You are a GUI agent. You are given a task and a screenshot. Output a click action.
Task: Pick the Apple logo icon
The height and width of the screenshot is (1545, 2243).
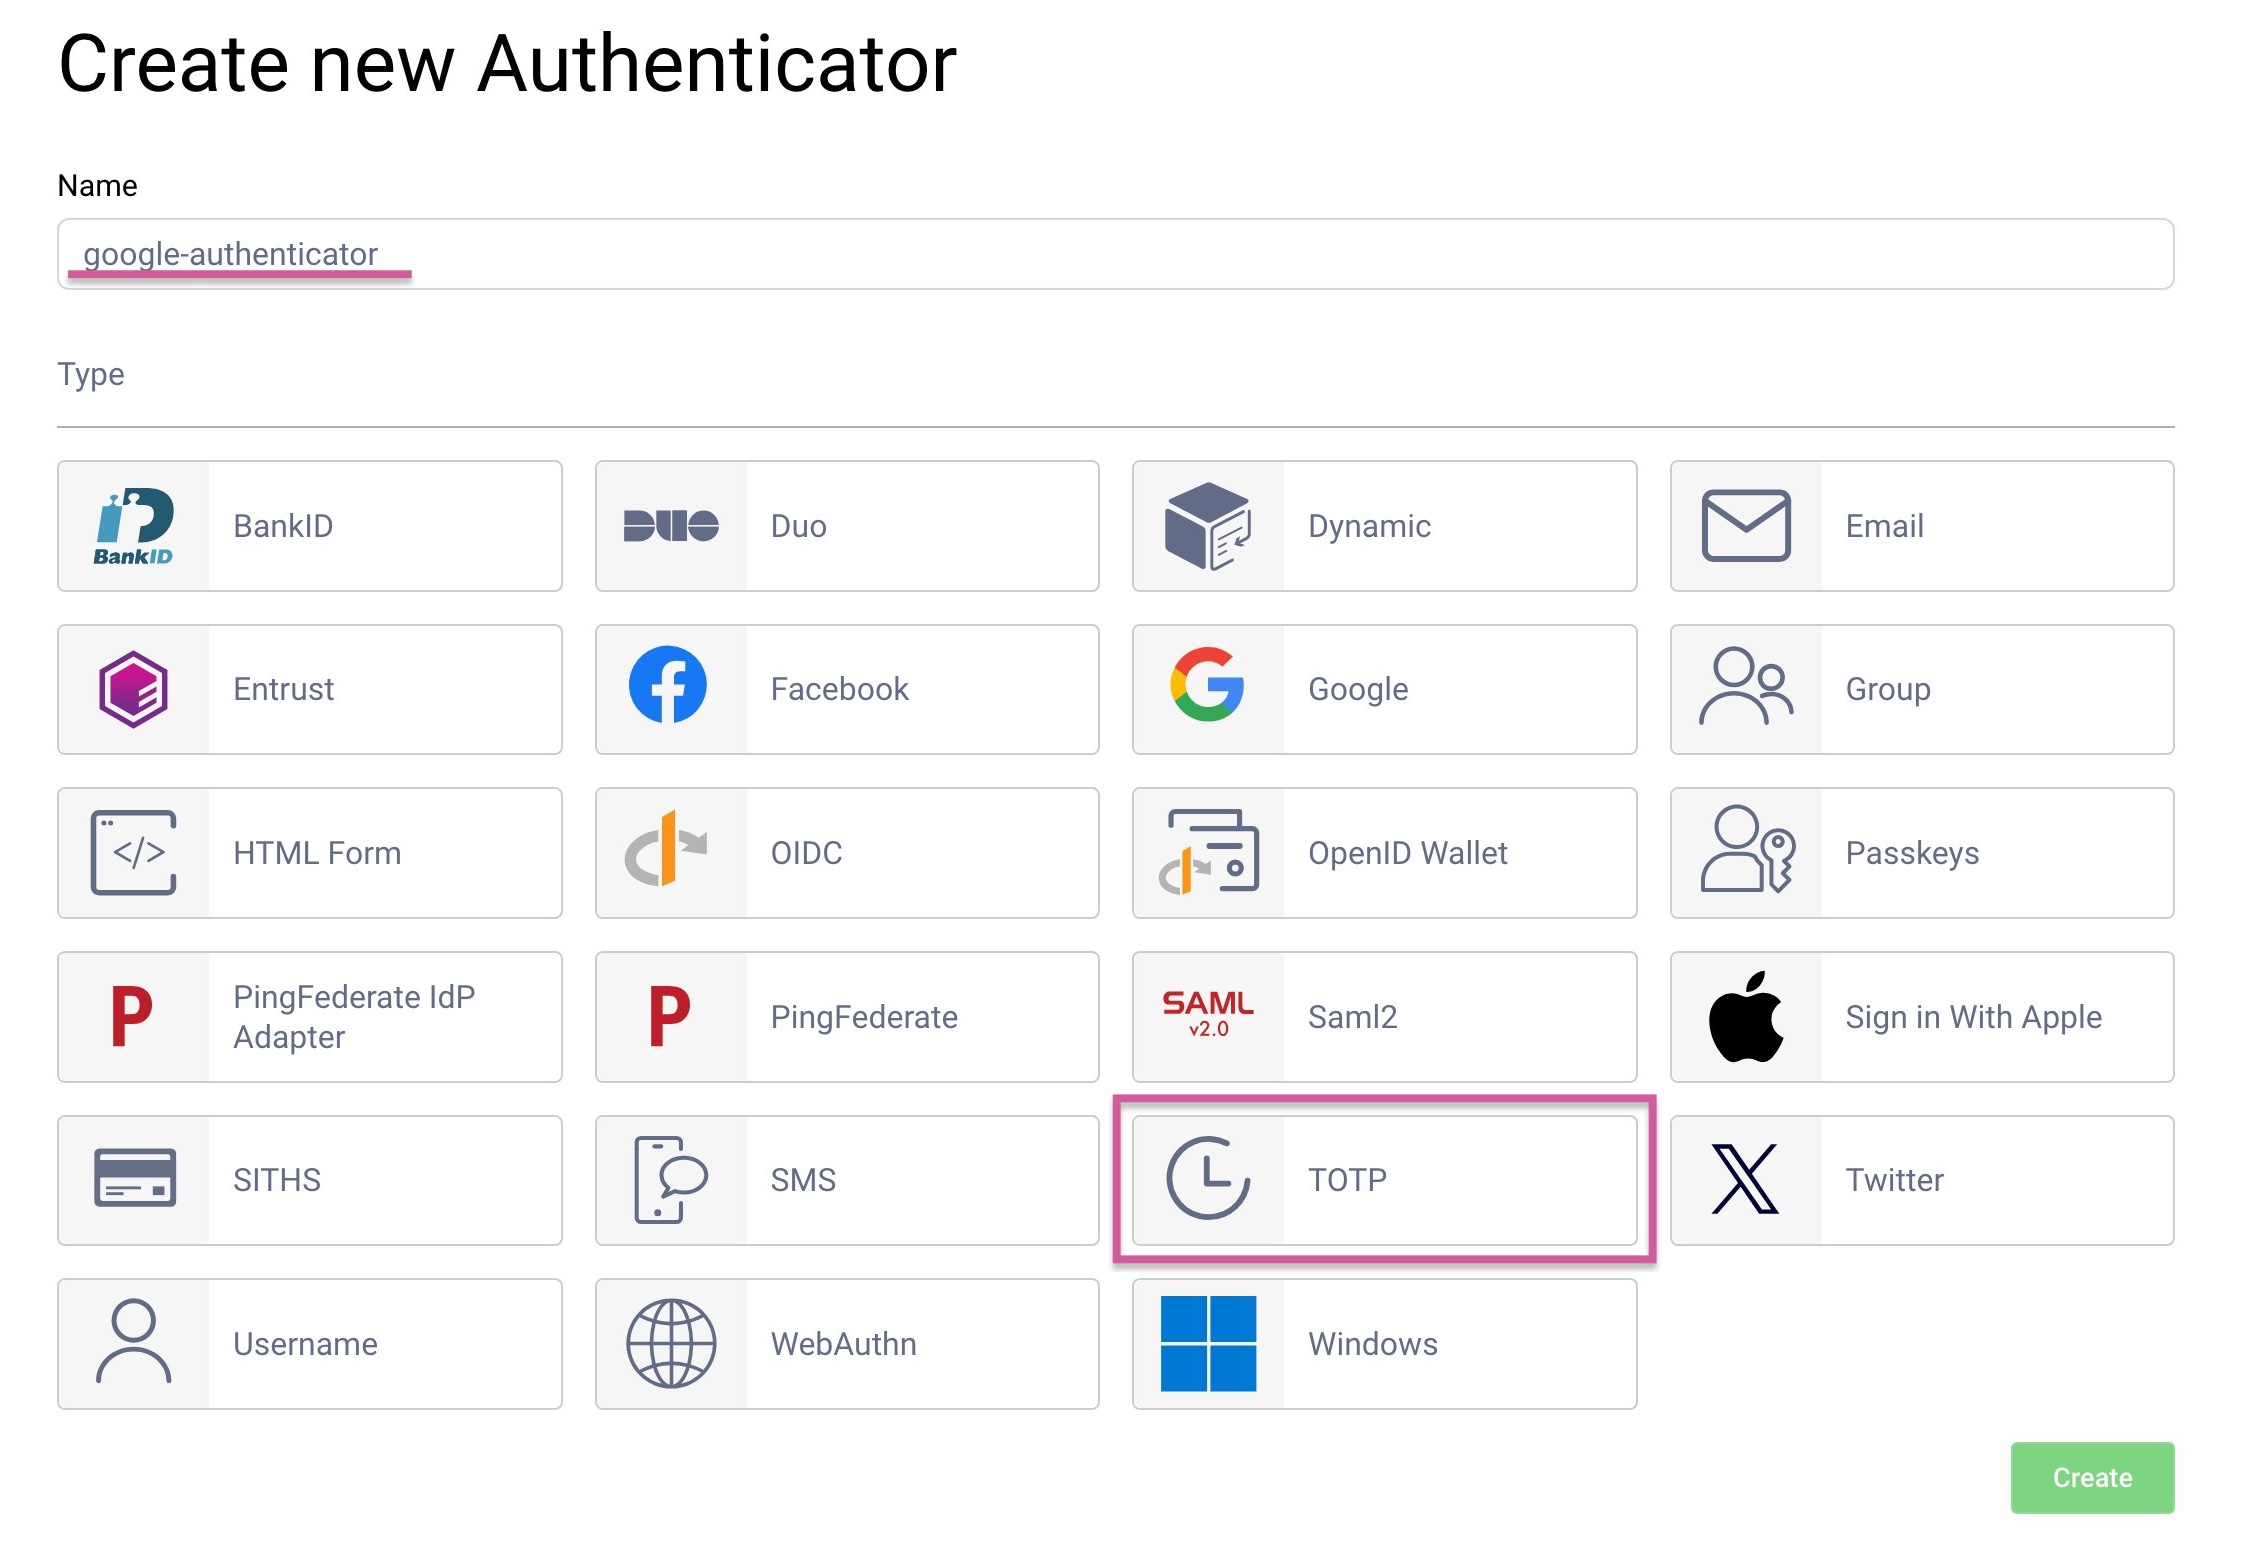pos(1745,1017)
